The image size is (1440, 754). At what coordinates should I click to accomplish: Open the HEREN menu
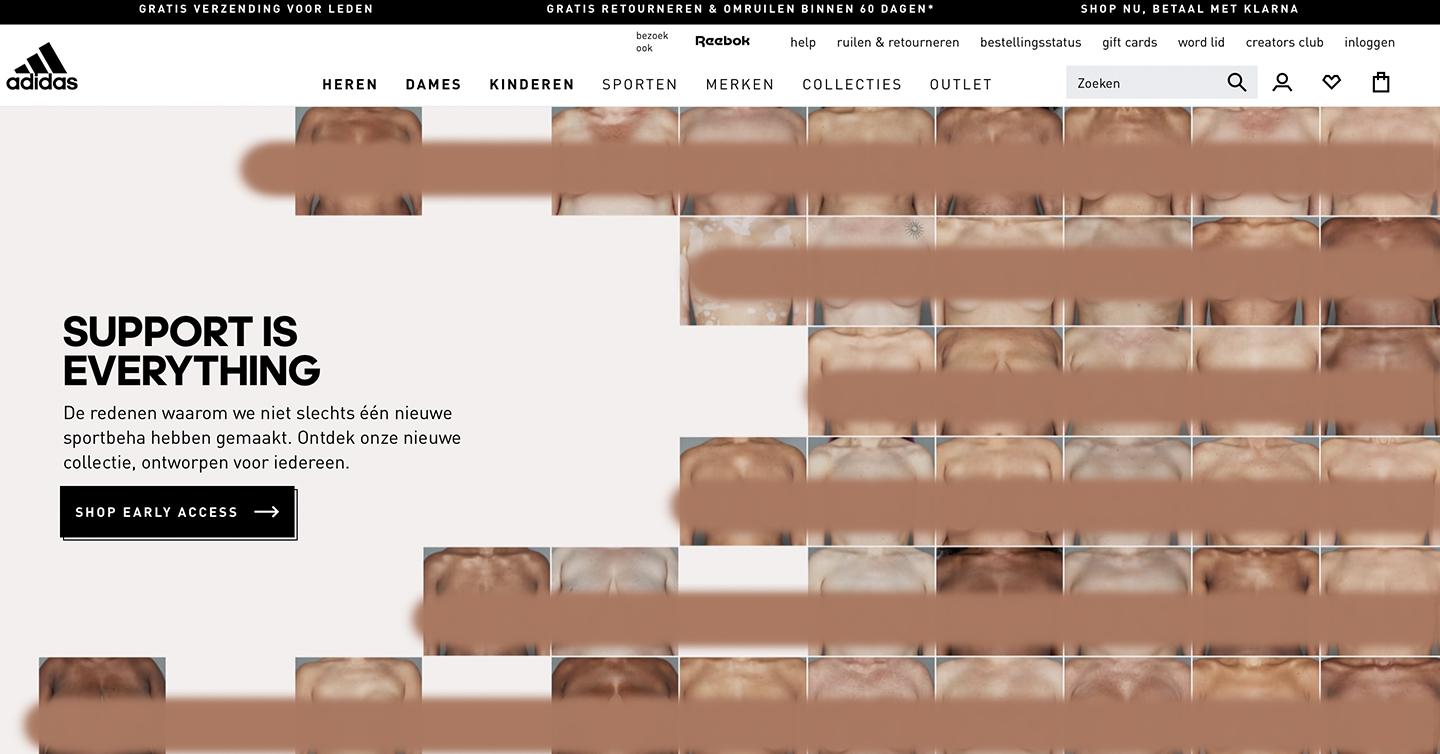350,84
